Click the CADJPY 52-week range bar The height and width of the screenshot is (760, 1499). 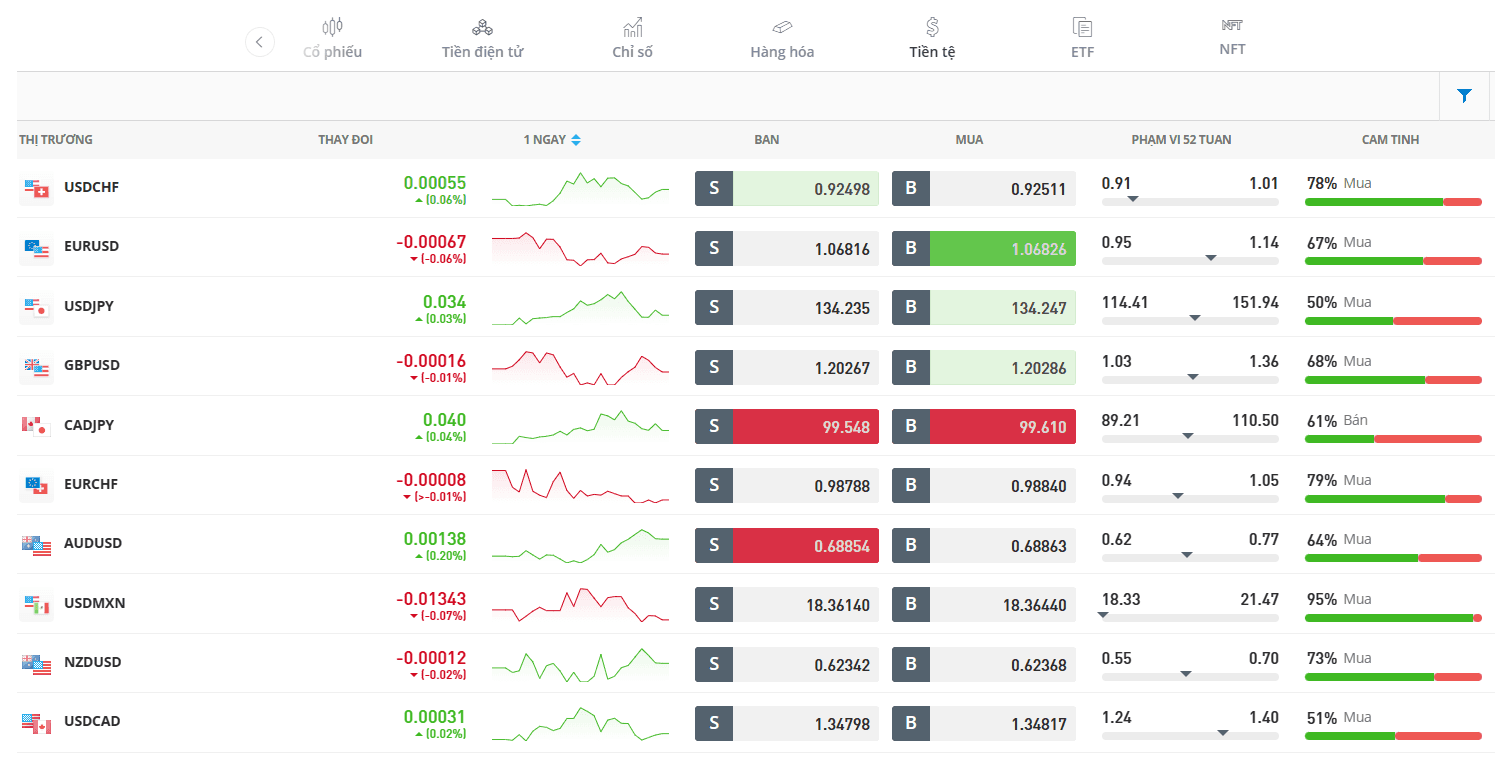1190,440
